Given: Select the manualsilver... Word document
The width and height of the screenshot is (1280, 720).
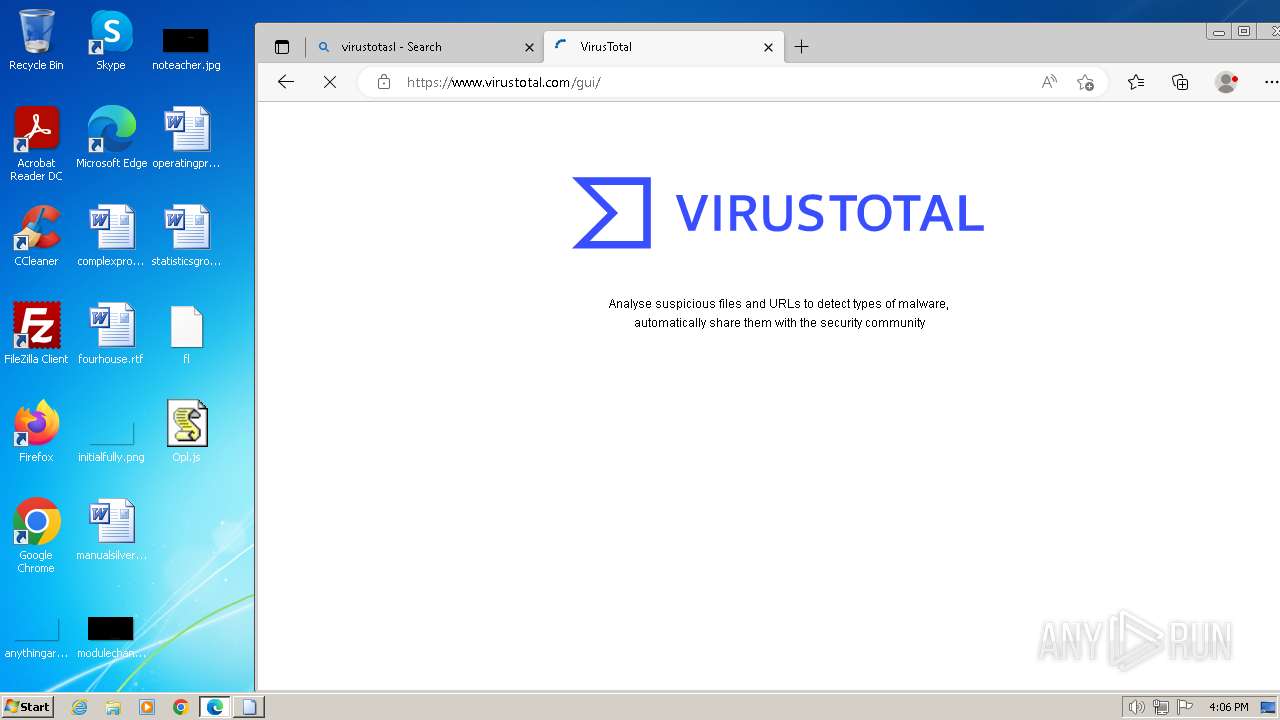Looking at the screenshot, I should pyautogui.click(x=111, y=529).
